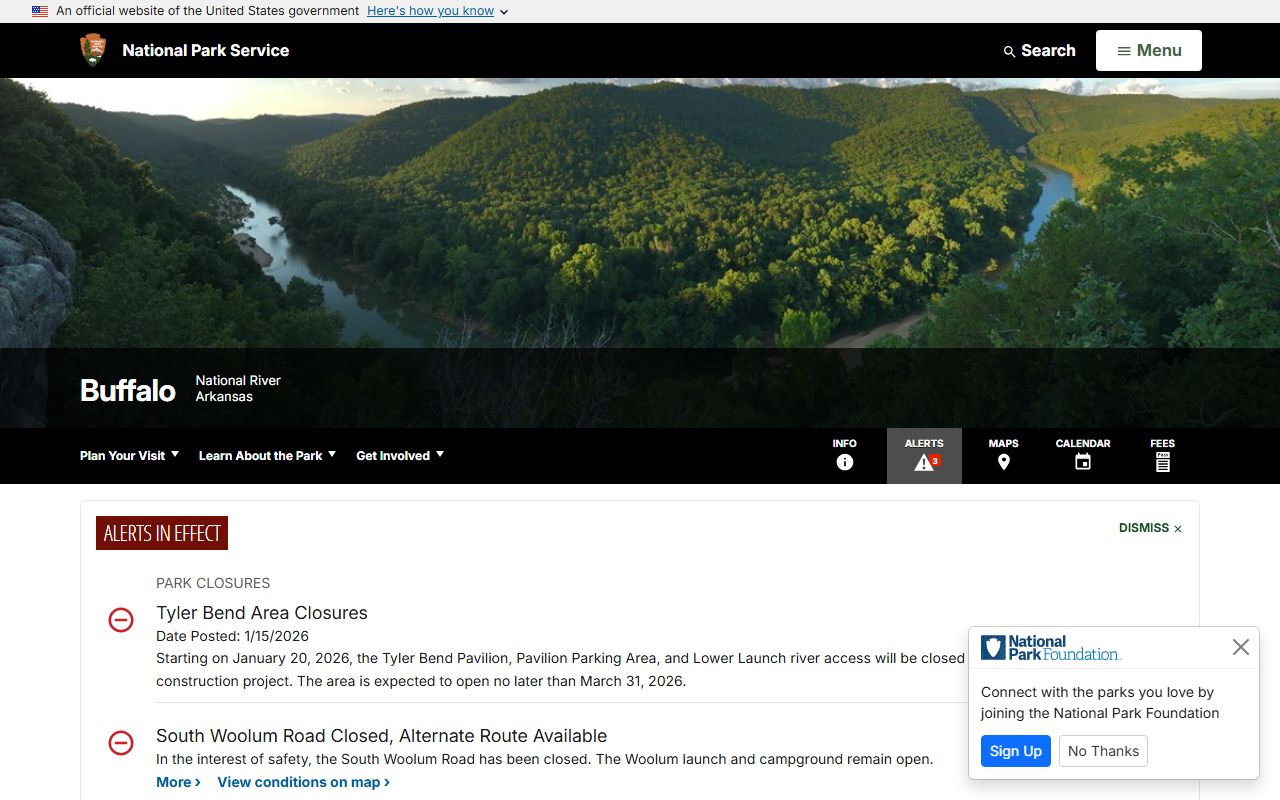
Task: Click the ALERTS IN EFFECT label
Action: 162,533
